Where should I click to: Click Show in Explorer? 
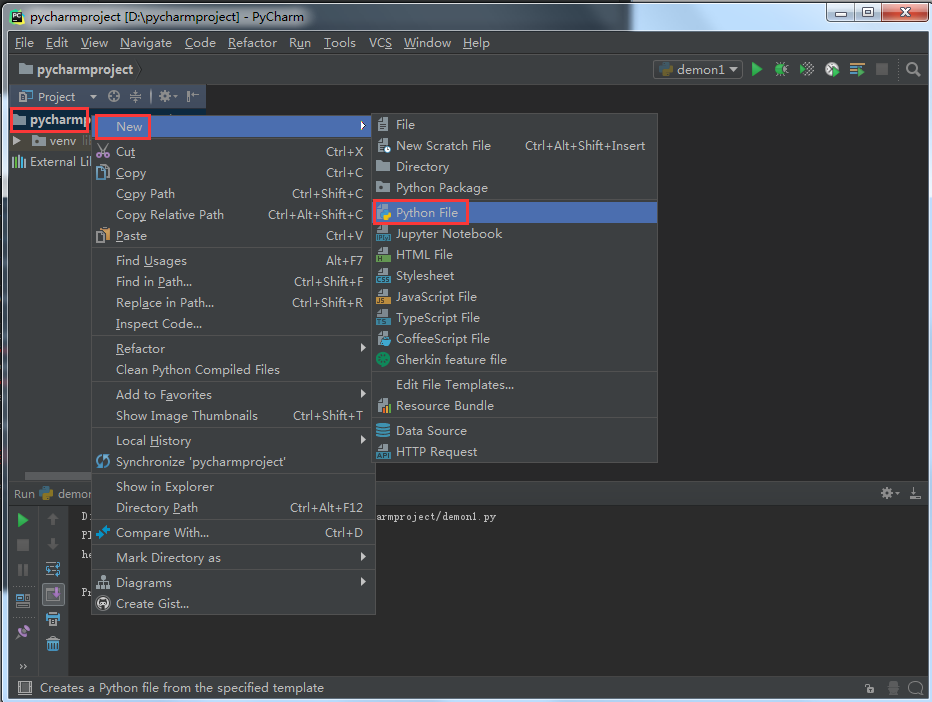point(233,487)
